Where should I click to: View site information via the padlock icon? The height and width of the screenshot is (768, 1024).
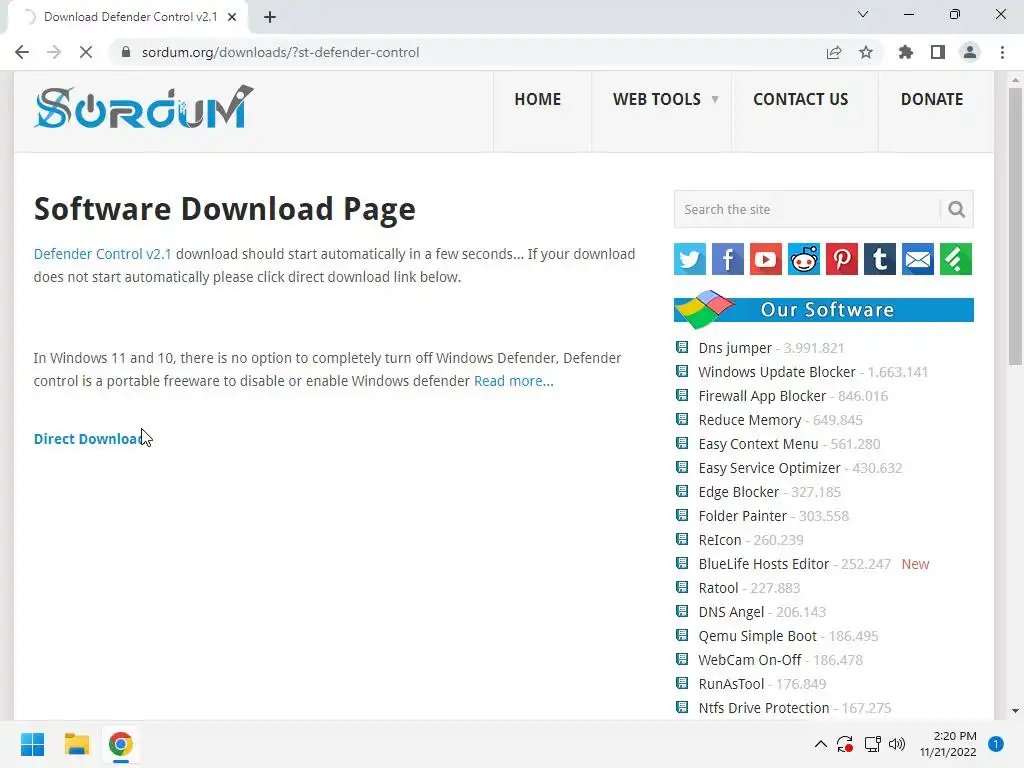(x=126, y=52)
